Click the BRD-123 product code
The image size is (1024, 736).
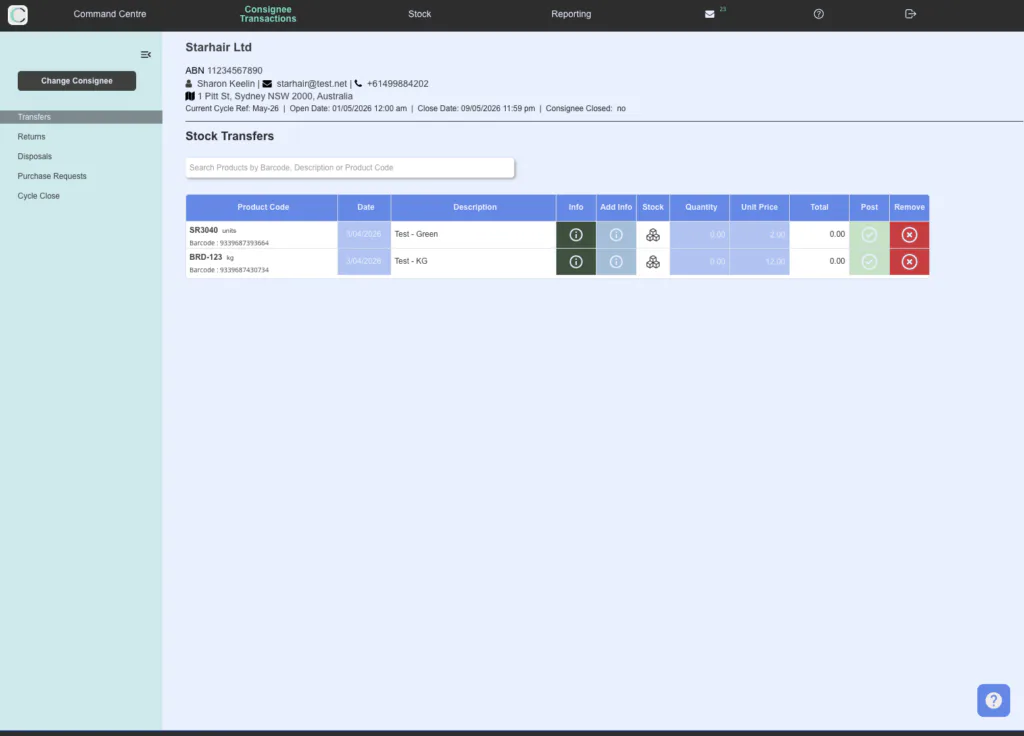[206, 257]
